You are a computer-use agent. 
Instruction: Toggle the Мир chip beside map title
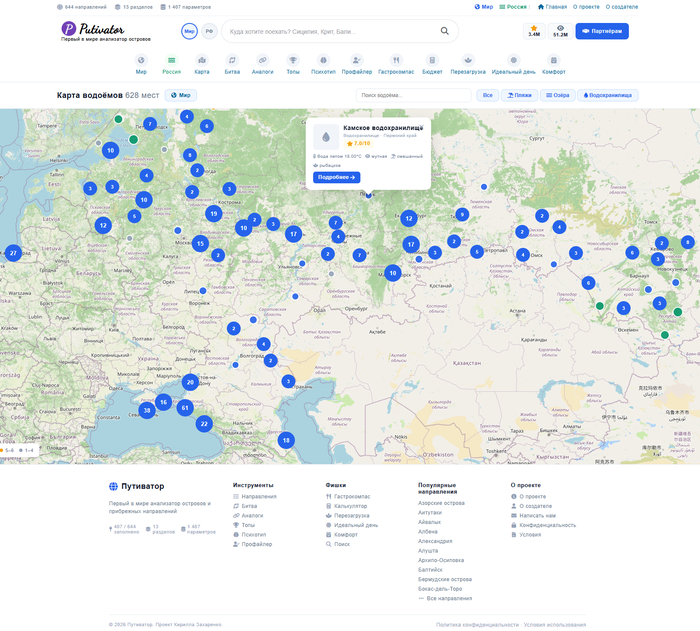(181, 95)
